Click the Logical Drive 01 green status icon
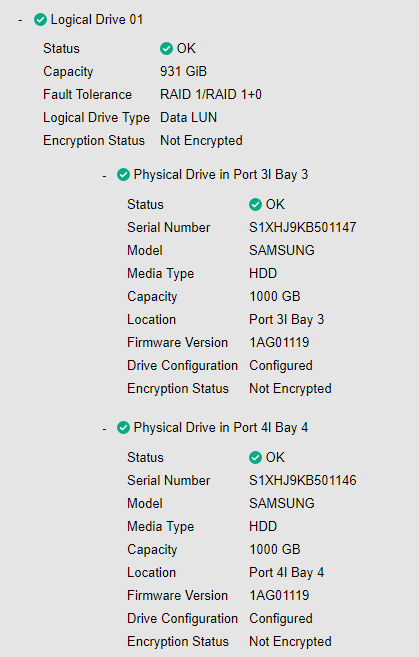 click(x=40, y=20)
